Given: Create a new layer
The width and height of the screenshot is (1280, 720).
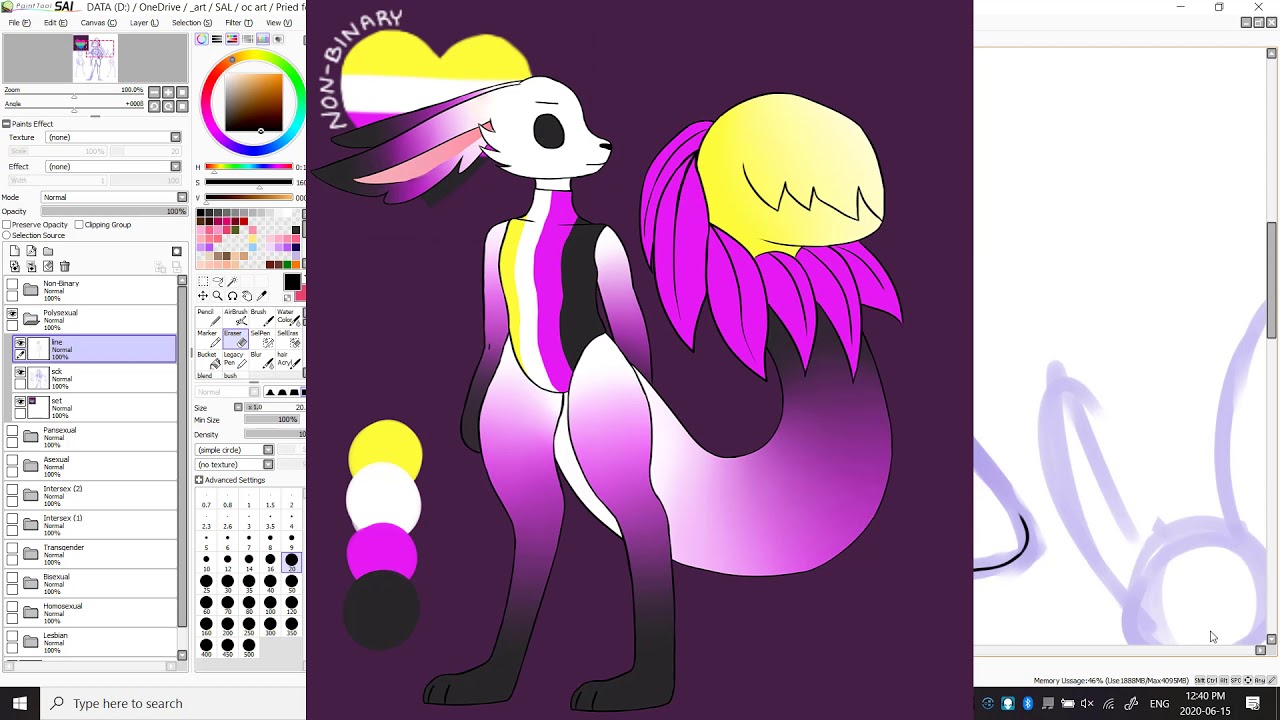Looking at the screenshot, I should (14, 251).
